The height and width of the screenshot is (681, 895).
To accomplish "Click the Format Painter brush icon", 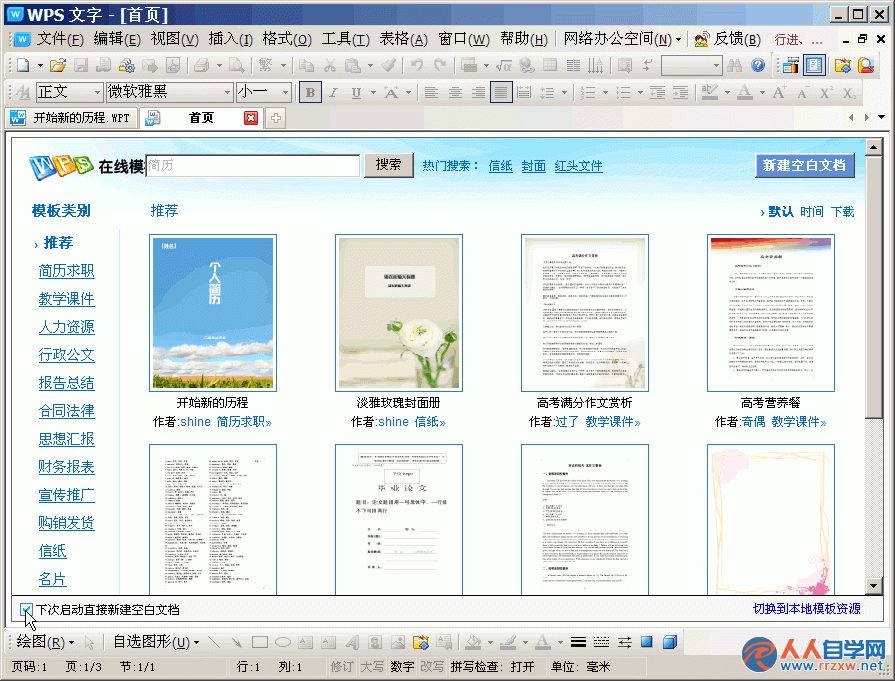I will tap(389, 66).
